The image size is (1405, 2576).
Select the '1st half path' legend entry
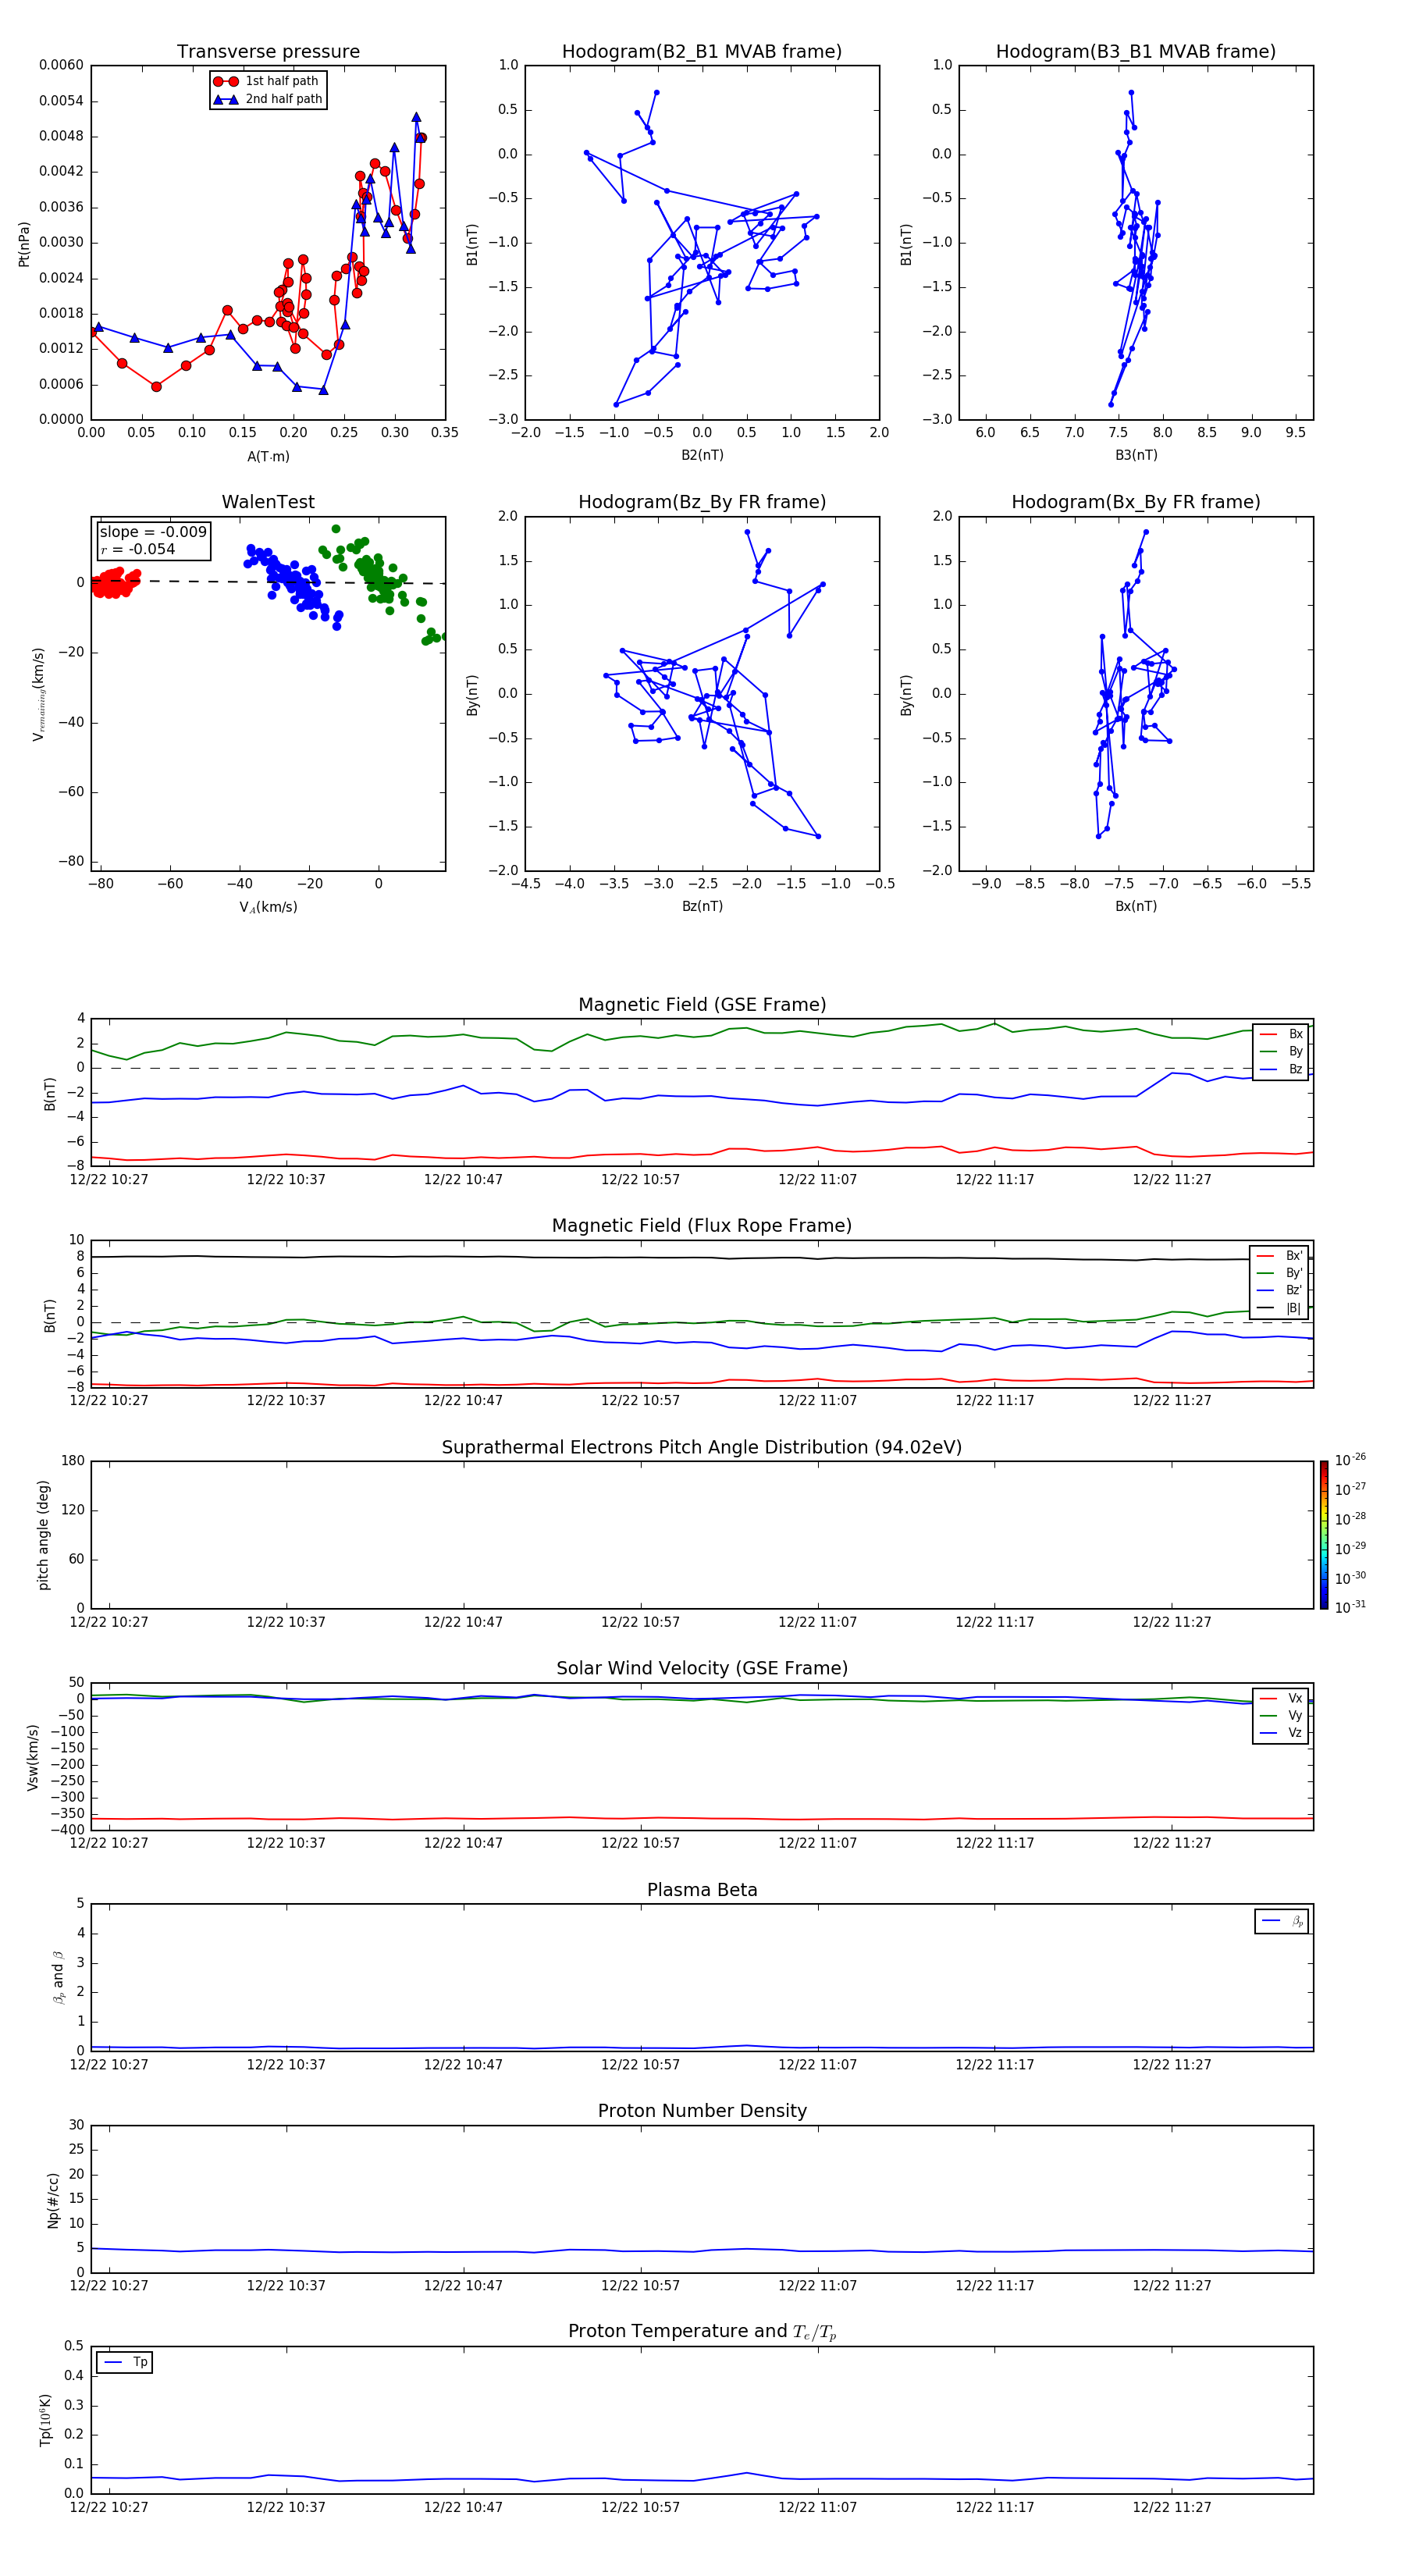pos(267,81)
